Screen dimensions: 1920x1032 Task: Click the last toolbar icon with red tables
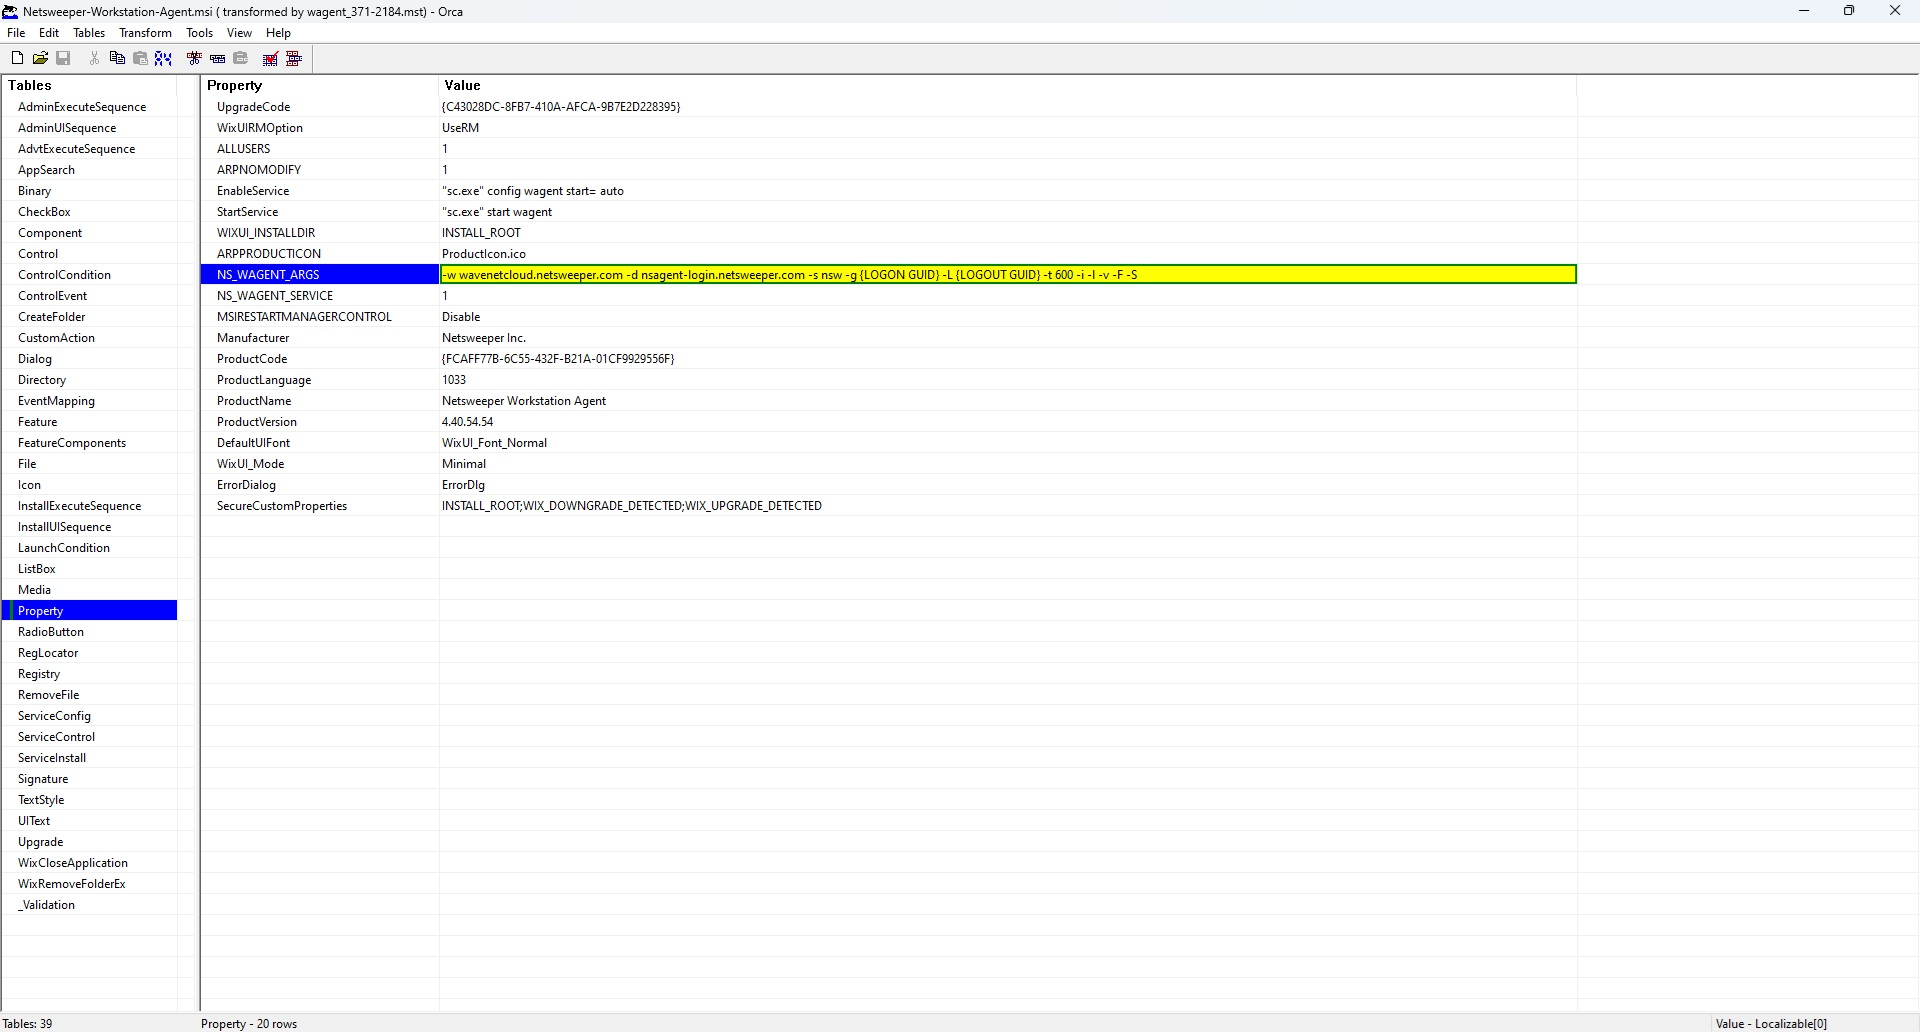click(294, 59)
